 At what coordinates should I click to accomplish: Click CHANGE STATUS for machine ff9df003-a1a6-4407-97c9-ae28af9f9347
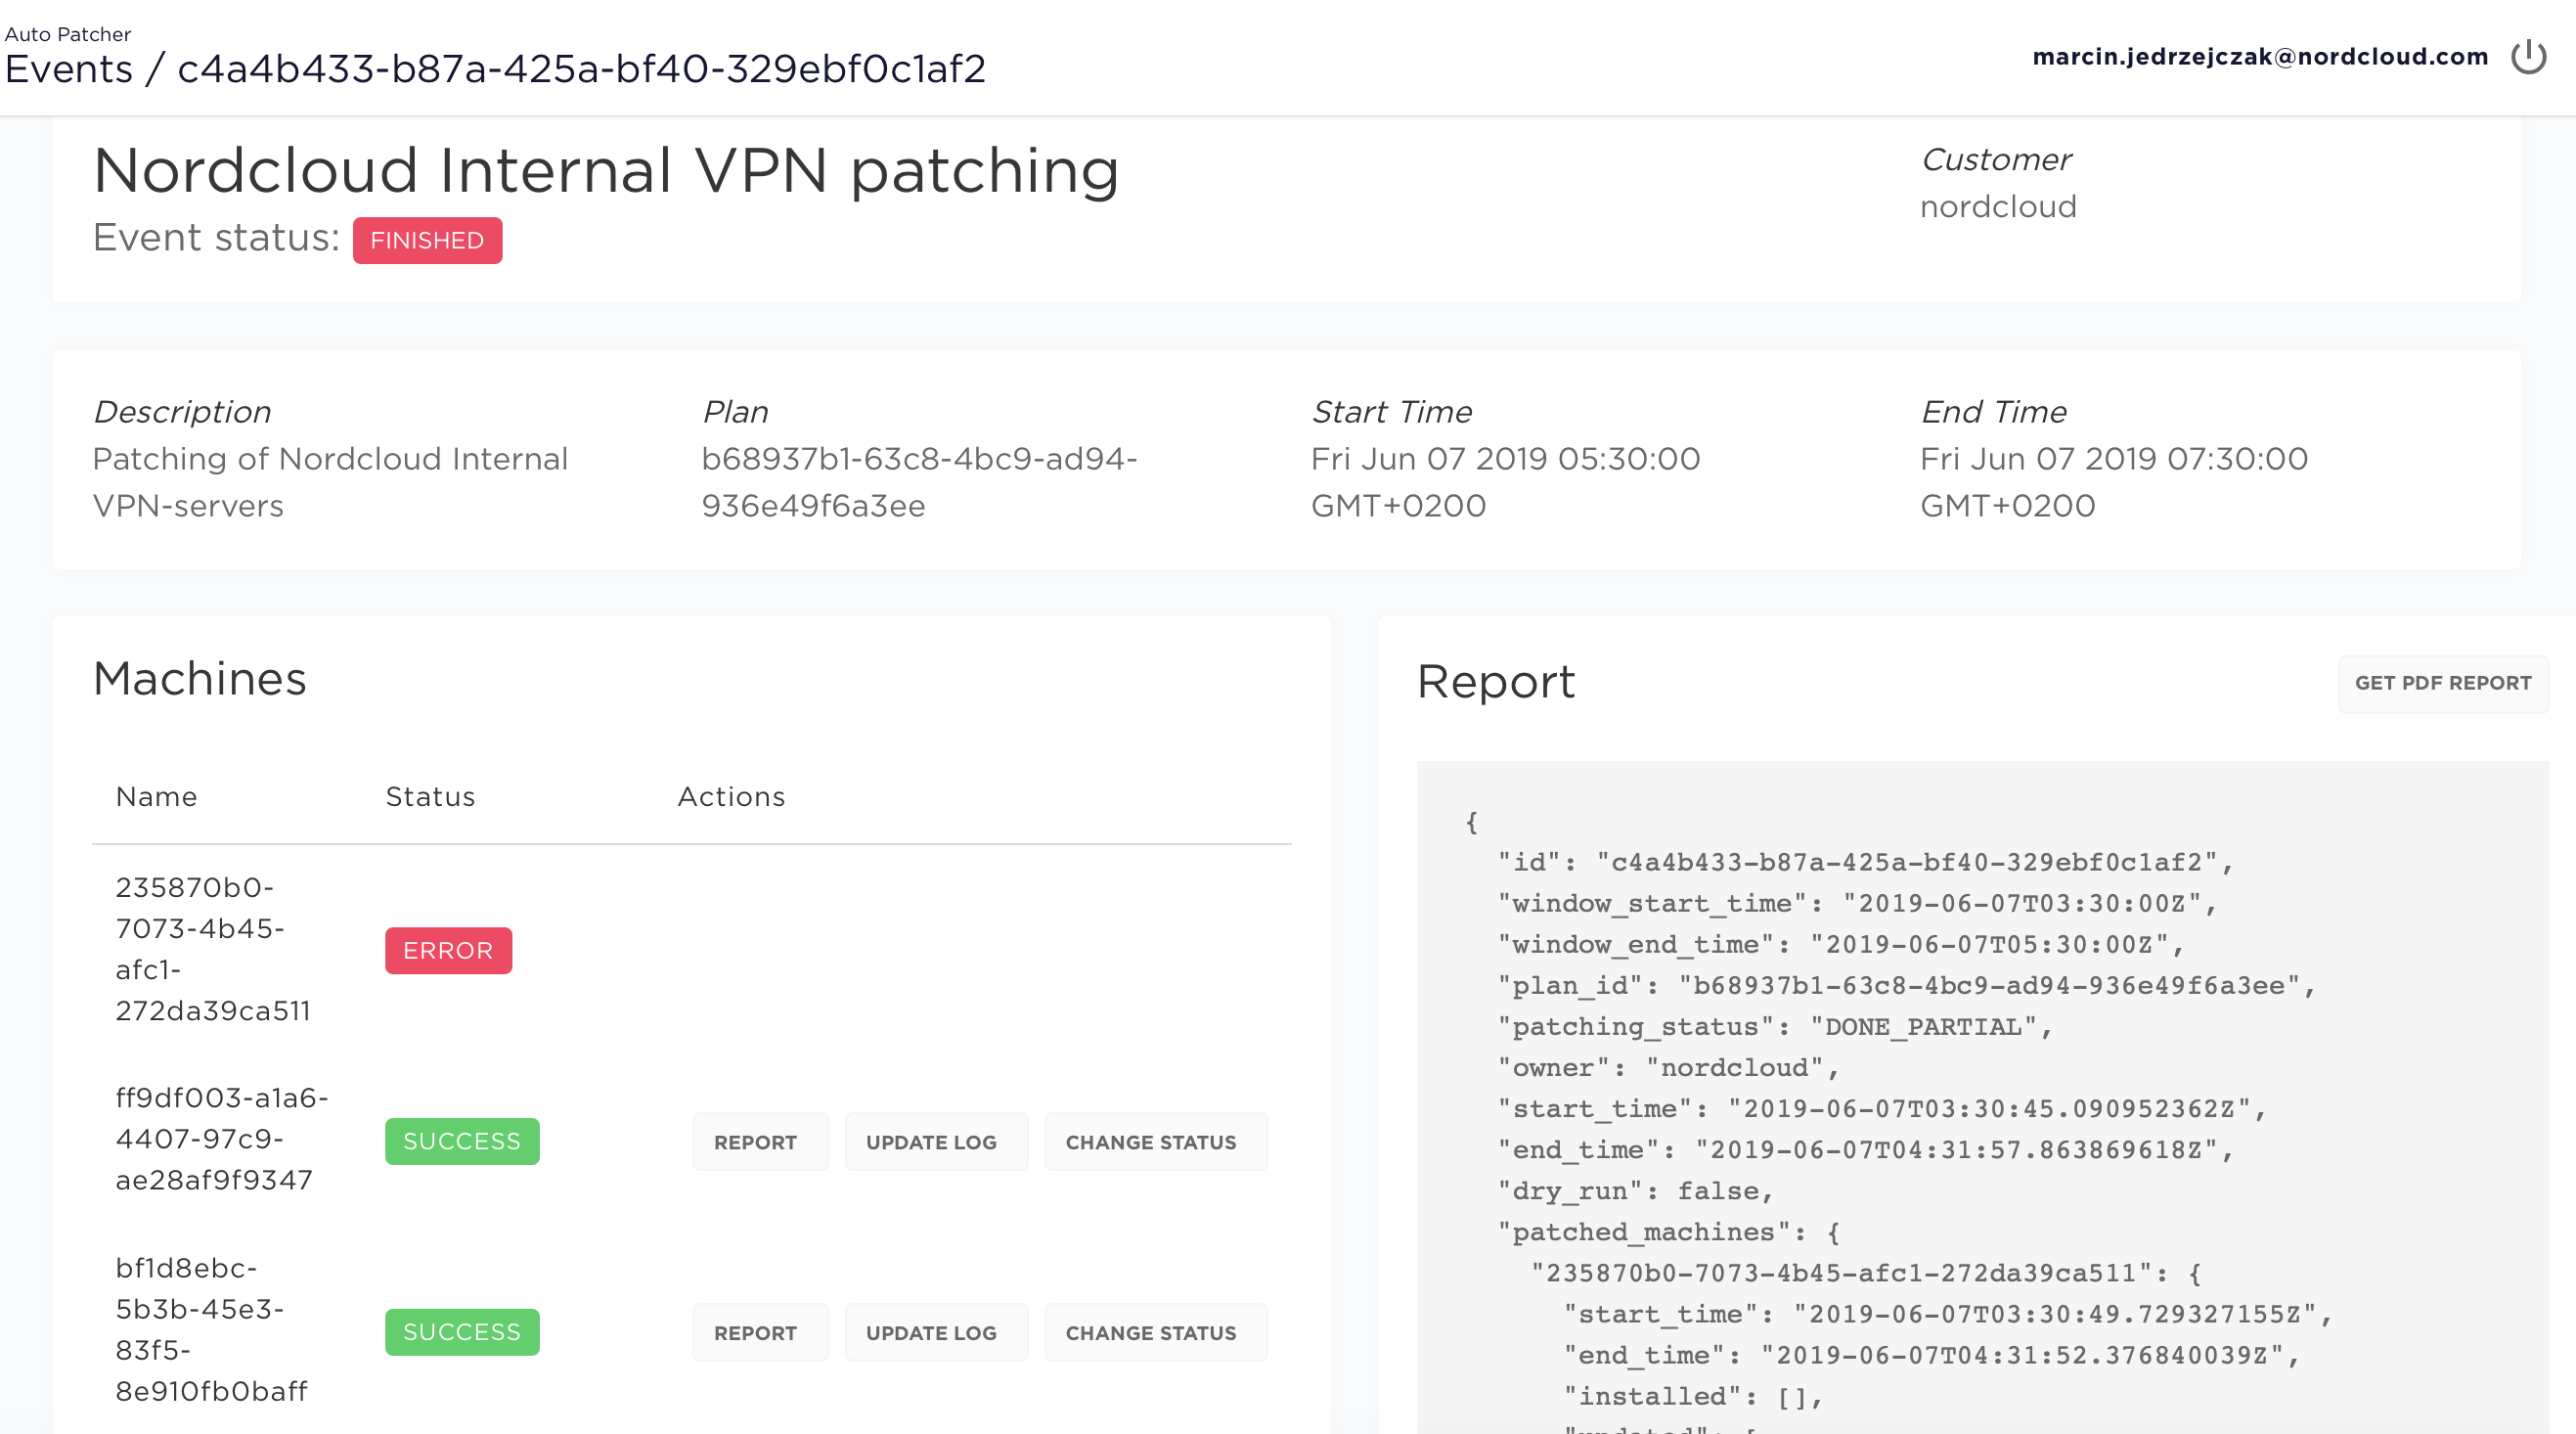pyautogui.click(x=1156, y=1142)
